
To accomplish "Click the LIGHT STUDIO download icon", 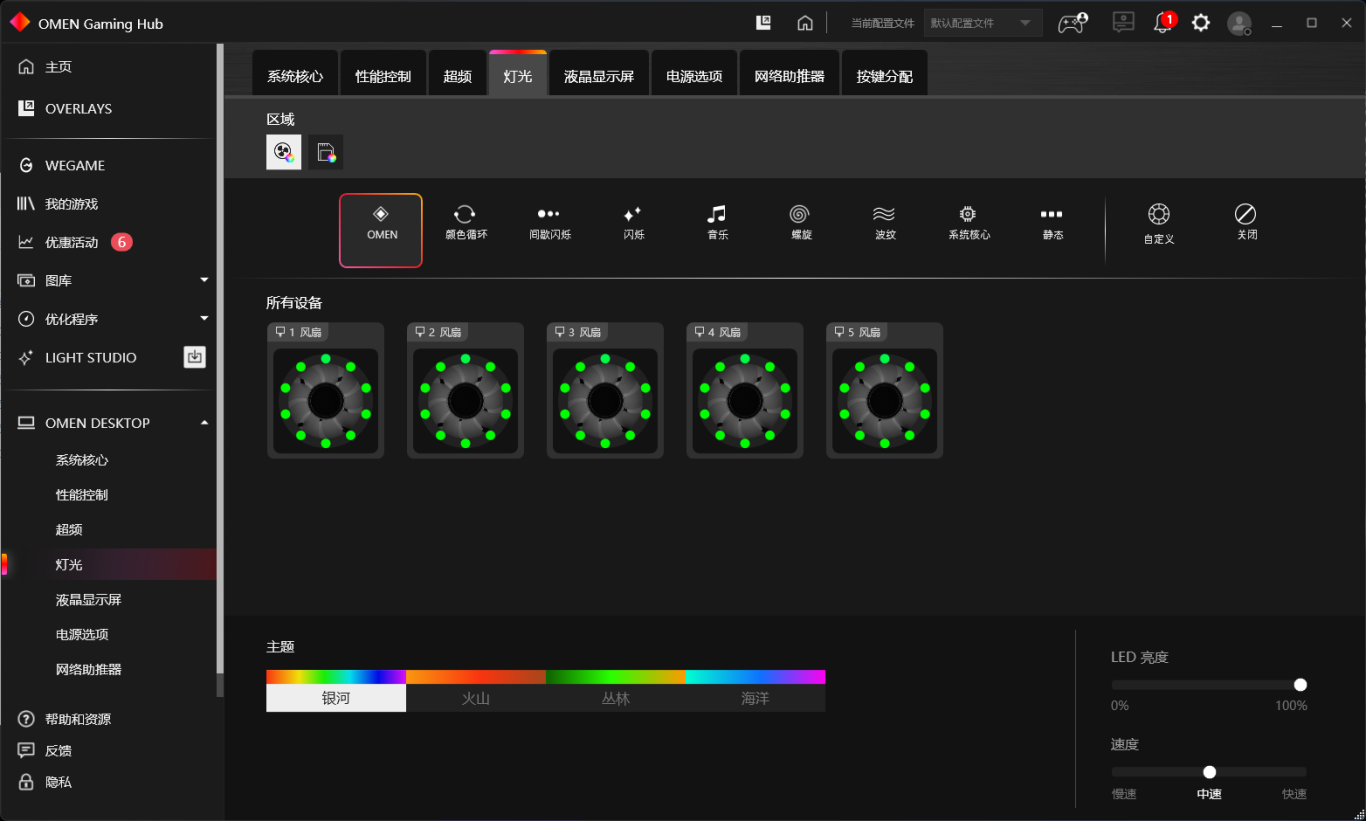I will [194, 357].
